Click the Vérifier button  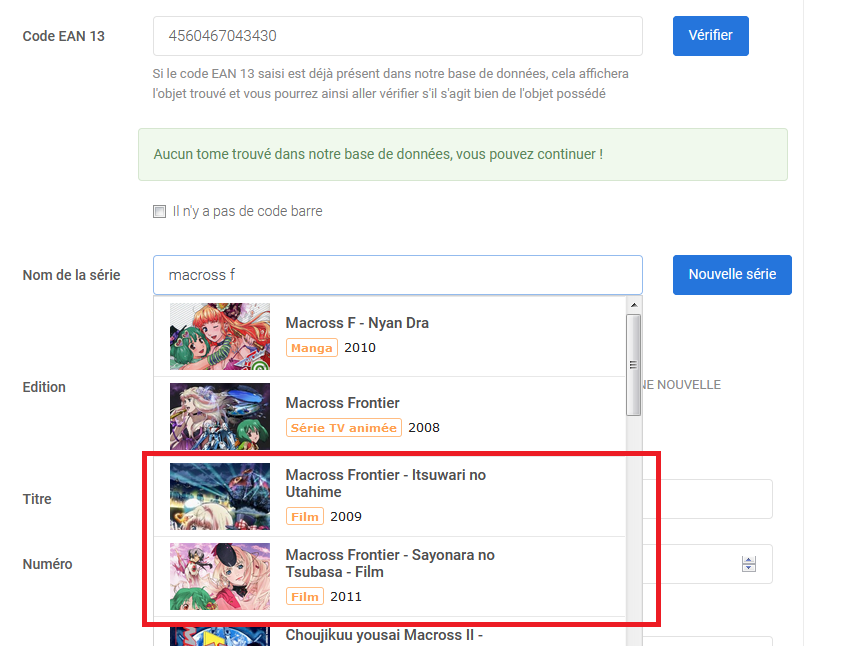[711, 36]
